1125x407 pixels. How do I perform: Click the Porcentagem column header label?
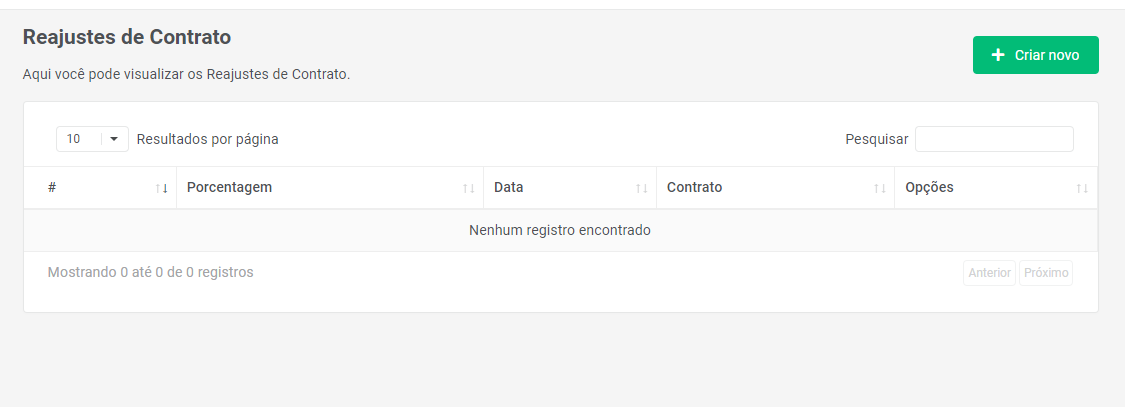(229, 187)
